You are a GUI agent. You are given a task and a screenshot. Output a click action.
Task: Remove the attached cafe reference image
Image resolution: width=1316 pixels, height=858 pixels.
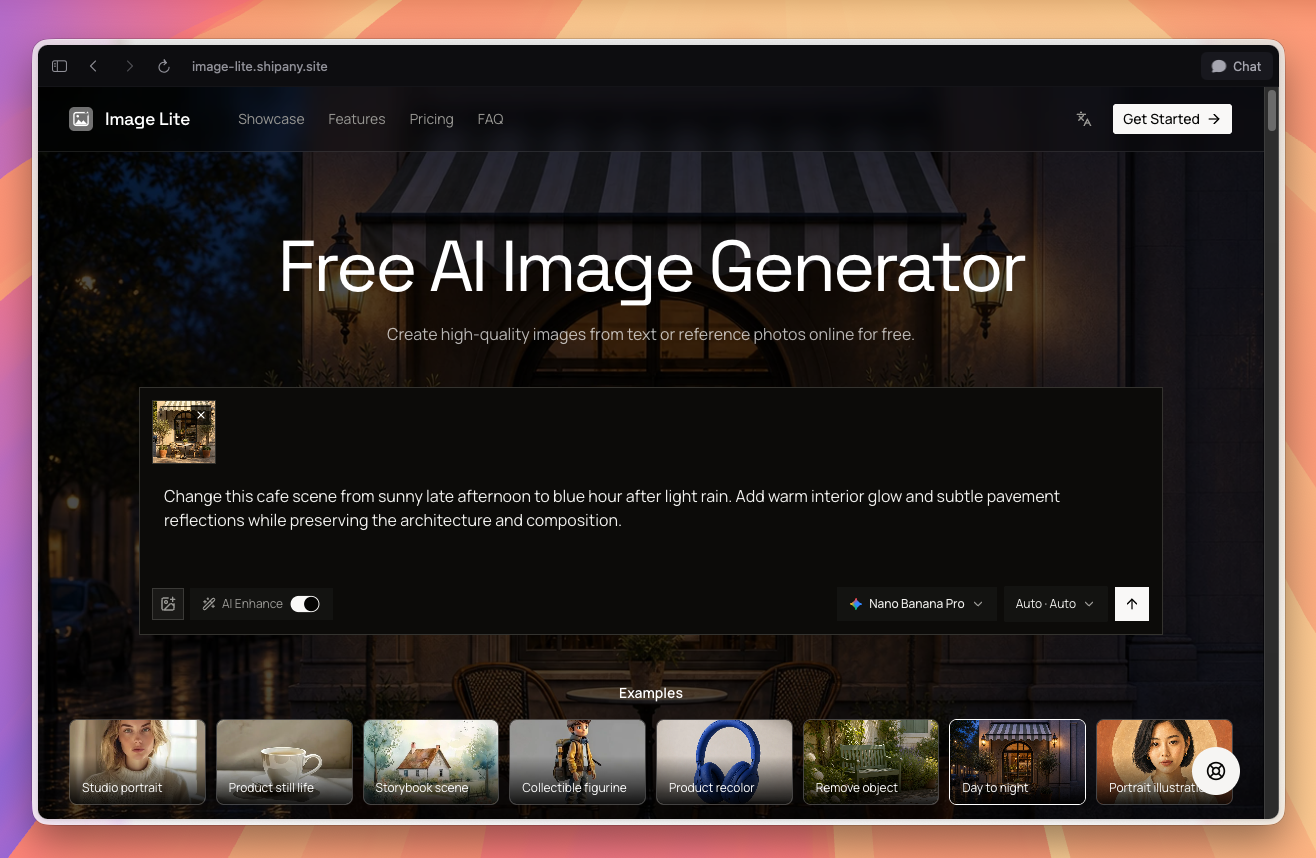[x=201, y=415]
